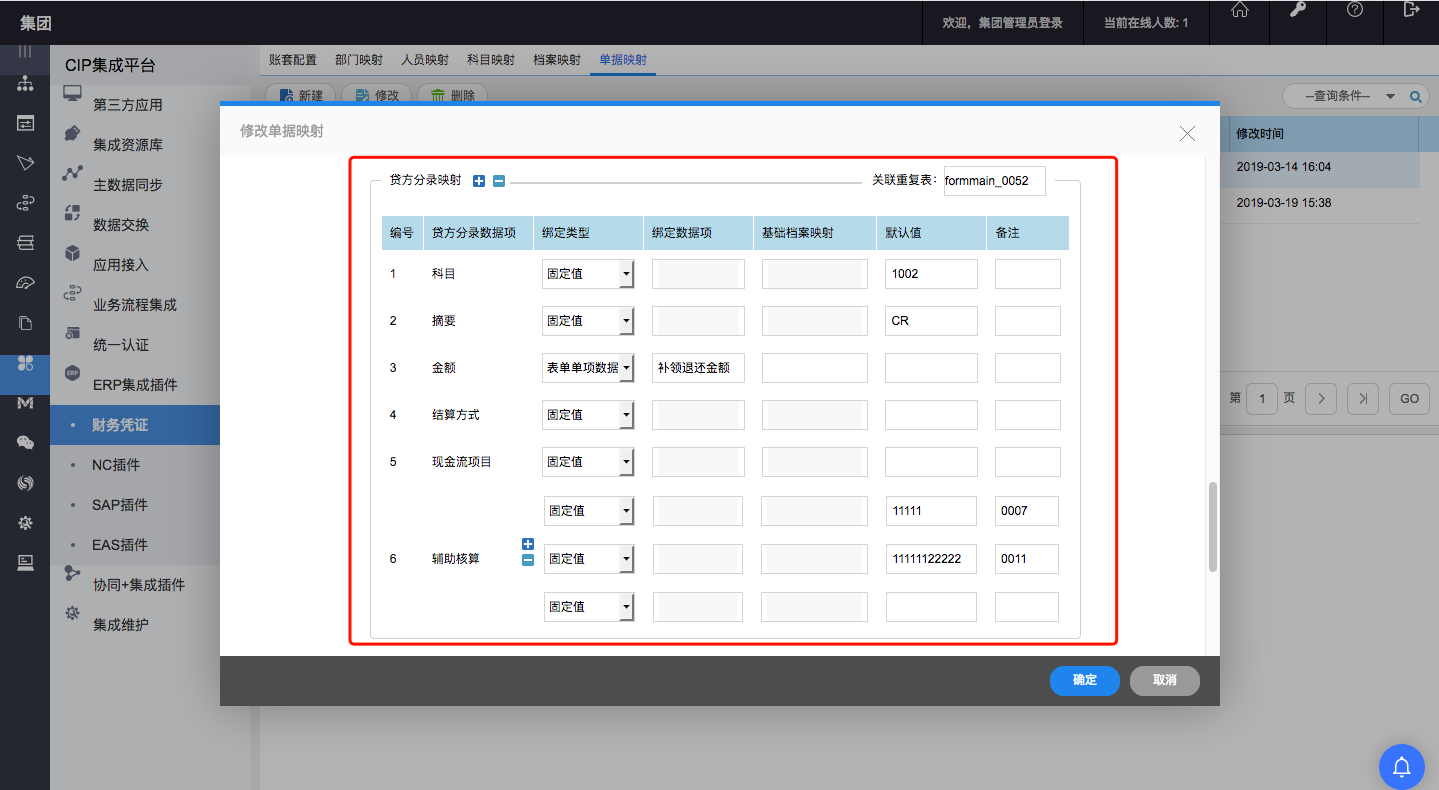Click the 取消 button
Screen dimensions: 1439x790
1164,680
